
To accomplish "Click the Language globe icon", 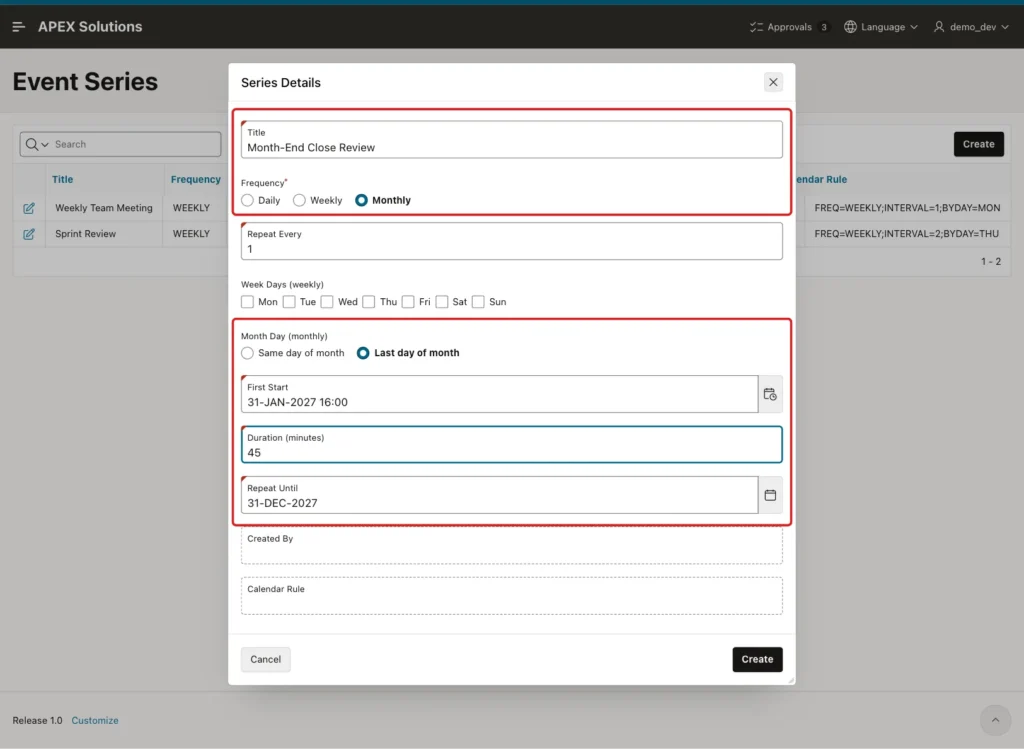I will click(850, 27).
